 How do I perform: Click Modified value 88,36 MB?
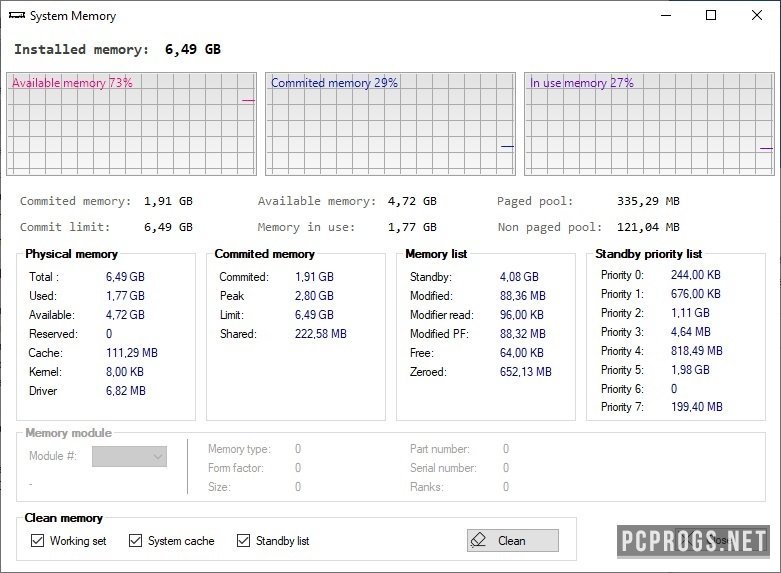pyautogui.click(x=522, y=296)
